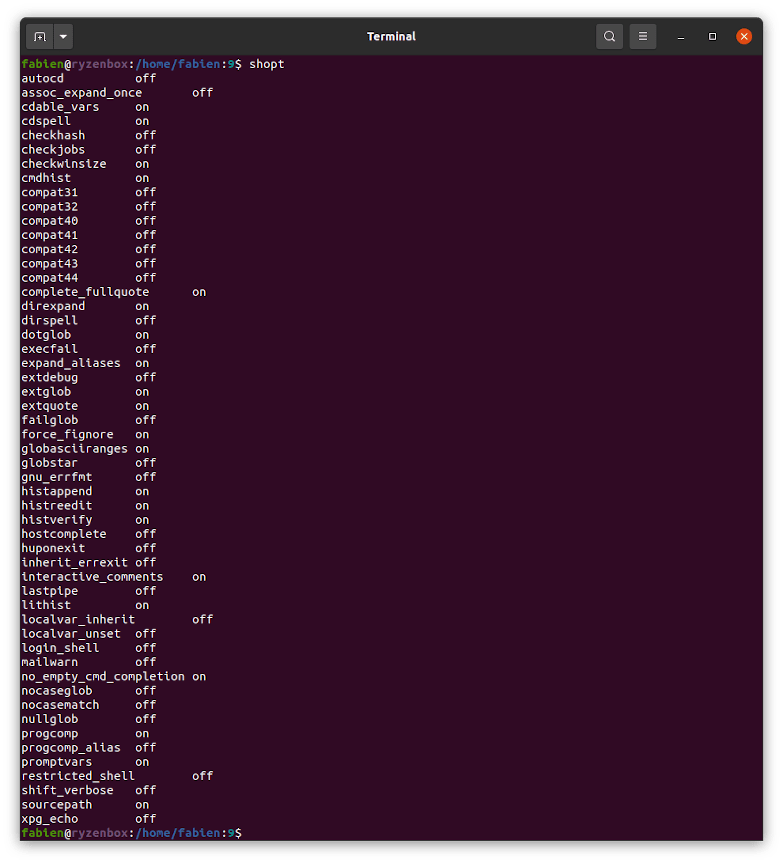The image size is (783, 863).
Task: Click the 'globstar' option entry
Action: (49, 462)
